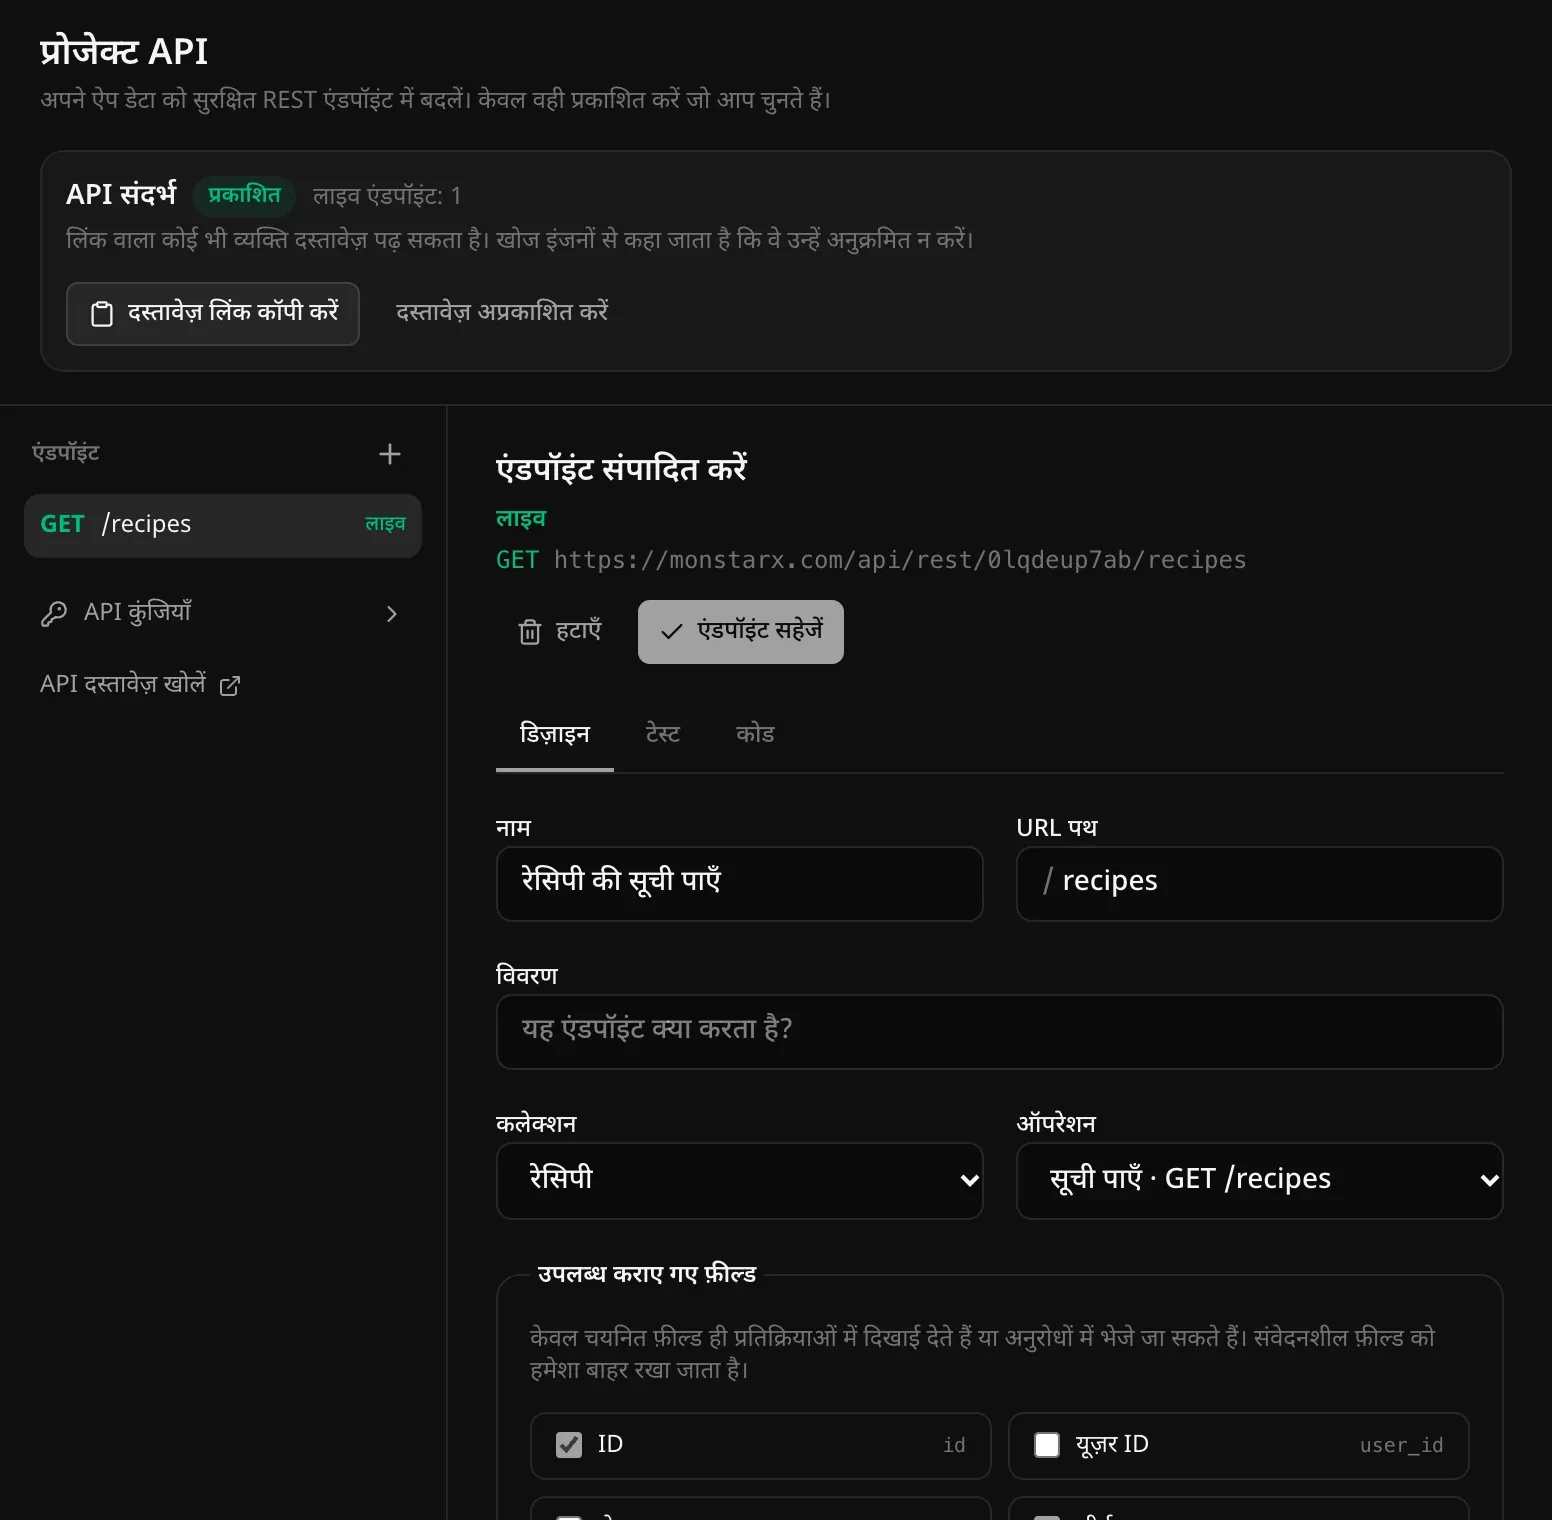
Task: Click the plus icon to add endpoint
Action: pyautogui.click(x=390, y=454)
